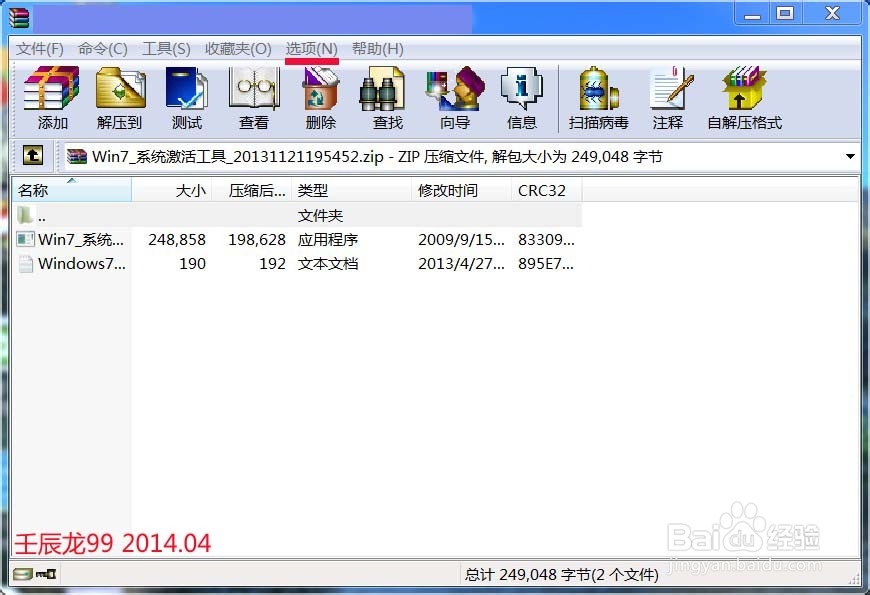This screenshot has height=595, width=870.
Task: Click the 2013/4/27 modified date cell
Action: (x=461, y=264)
